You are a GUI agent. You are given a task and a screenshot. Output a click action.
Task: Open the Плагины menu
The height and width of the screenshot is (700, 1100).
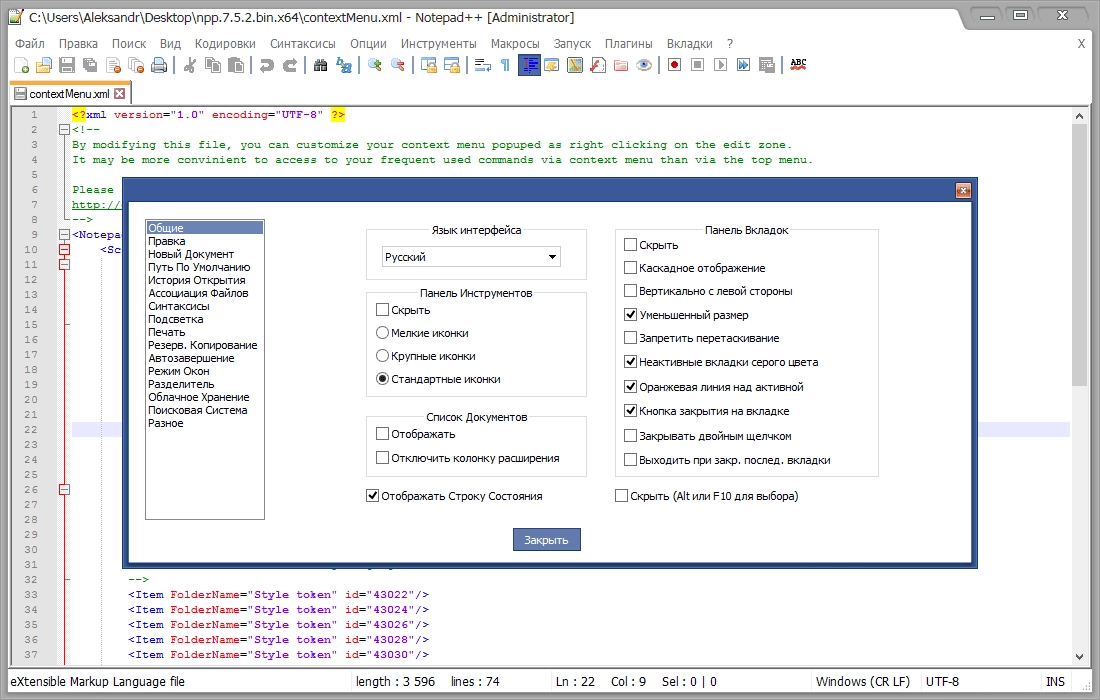coord(629,43)
